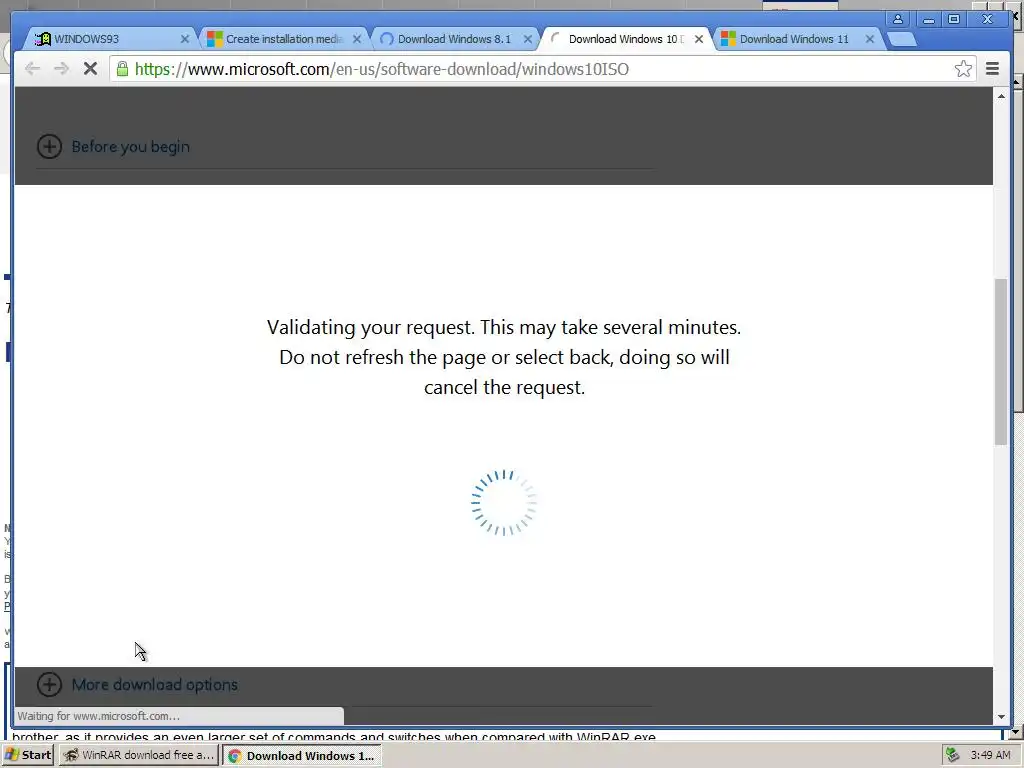
Task: Close the Download Windows 8.1 tab
Action: coord(528,39)
